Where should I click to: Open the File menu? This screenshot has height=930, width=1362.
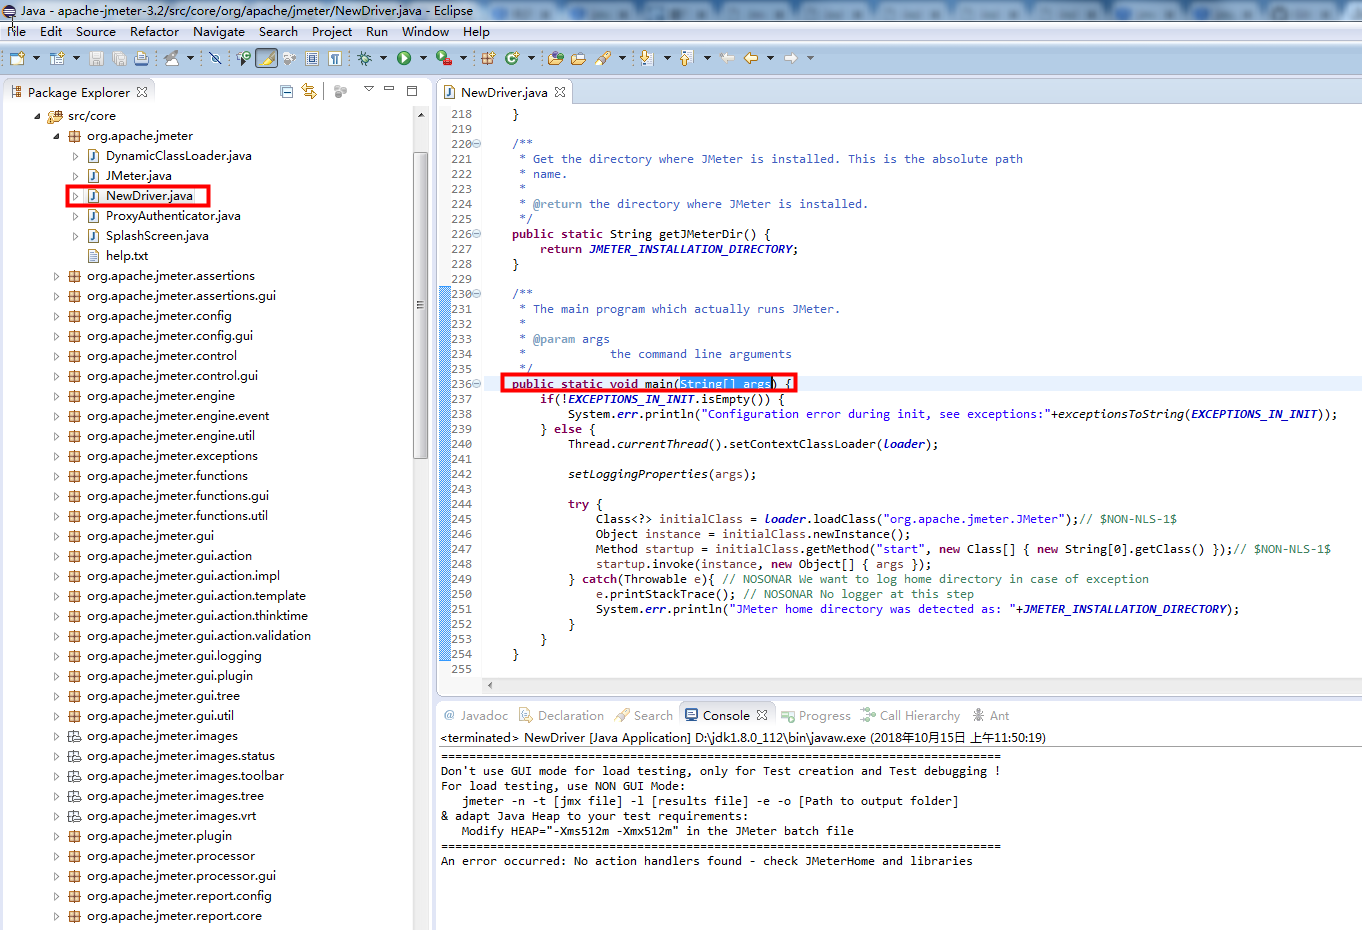pos(17,31)
